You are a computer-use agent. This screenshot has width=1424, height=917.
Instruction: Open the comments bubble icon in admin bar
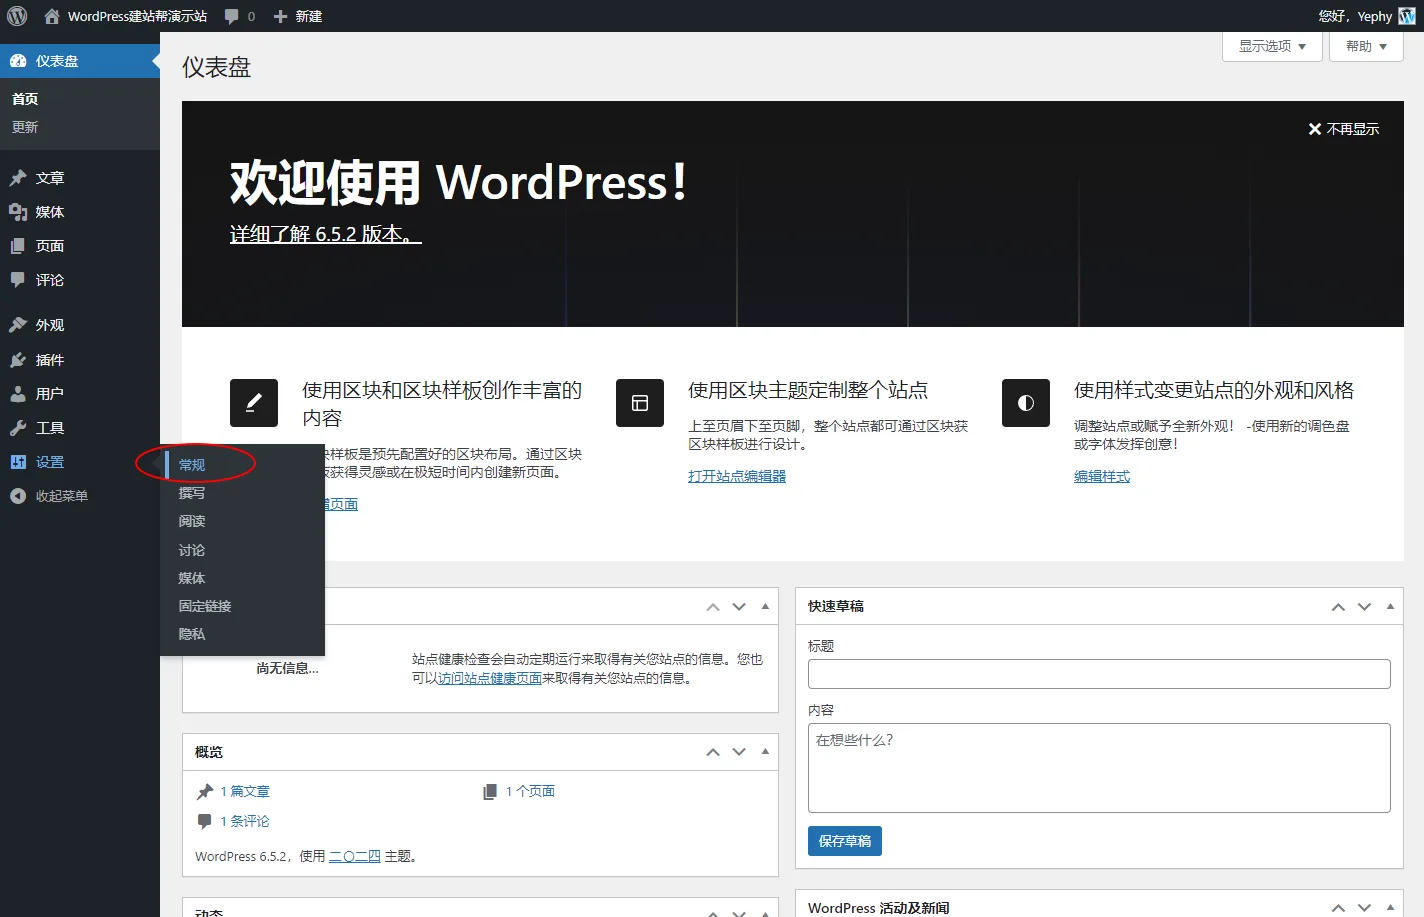[x=232, y=16]
